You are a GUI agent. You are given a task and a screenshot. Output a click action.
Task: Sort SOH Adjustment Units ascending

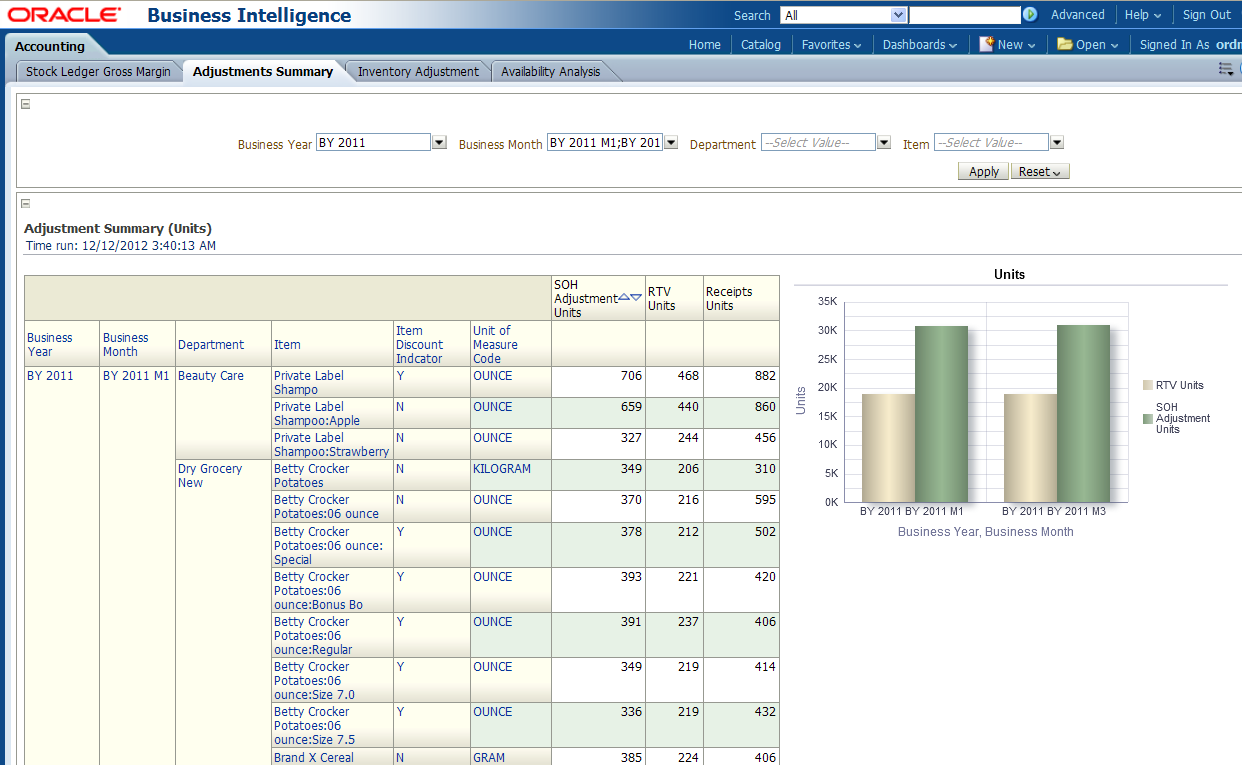(624, 297)
